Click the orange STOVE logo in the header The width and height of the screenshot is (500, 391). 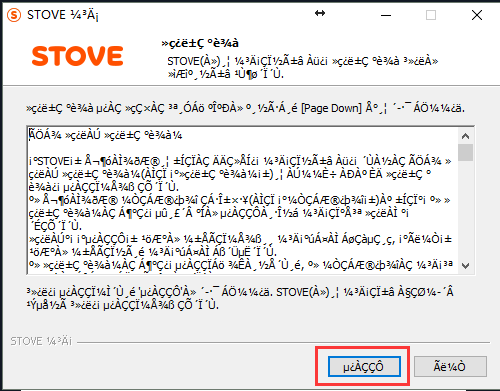tap(78, 56)
